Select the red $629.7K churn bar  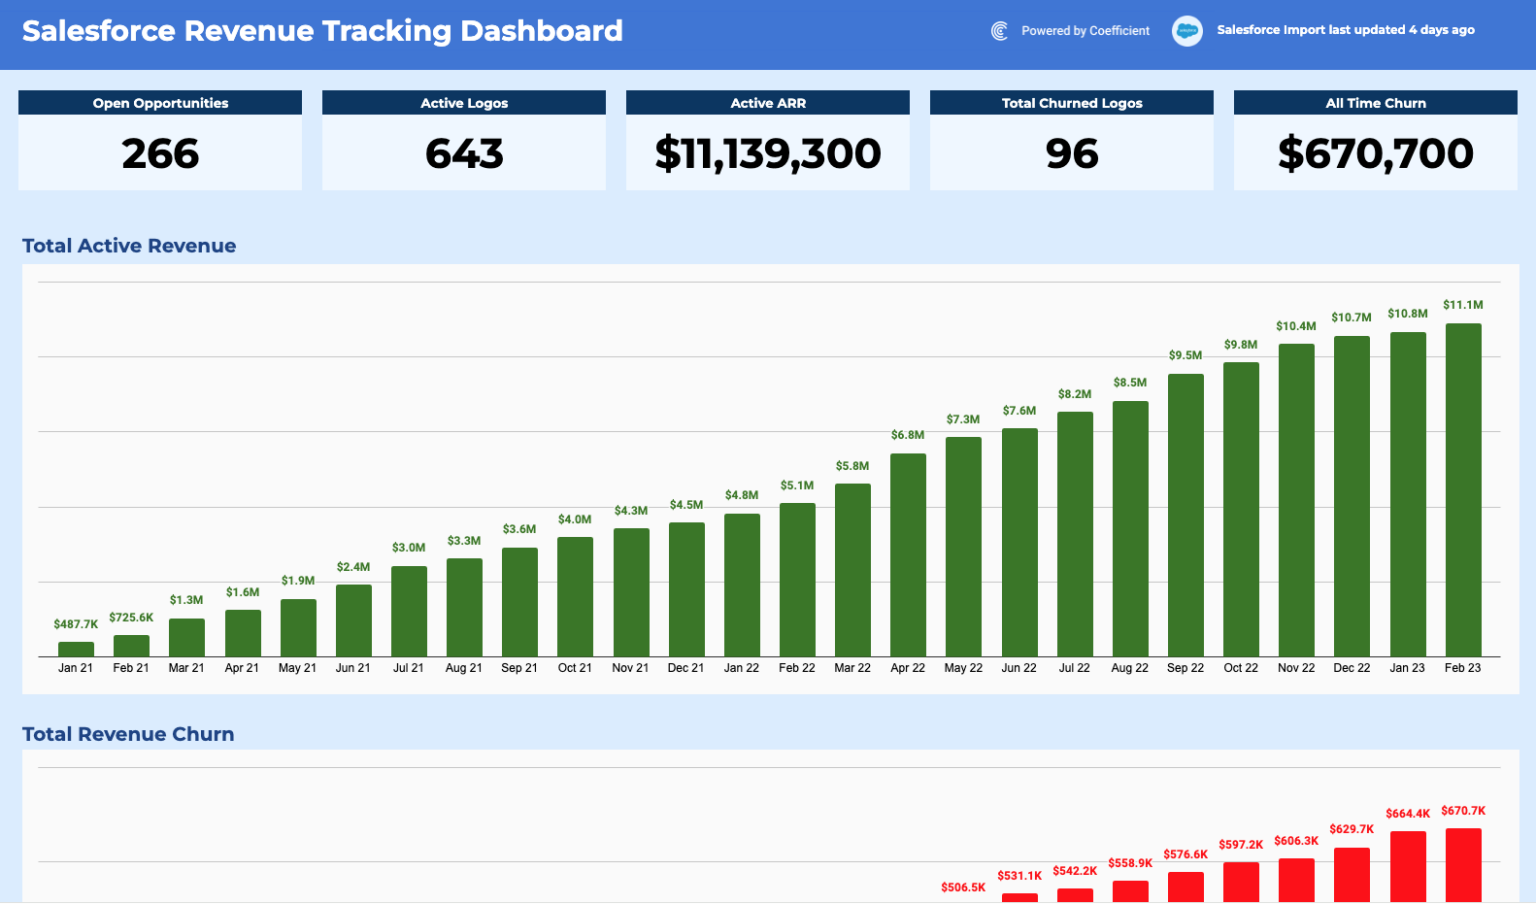pos(1352,875)
